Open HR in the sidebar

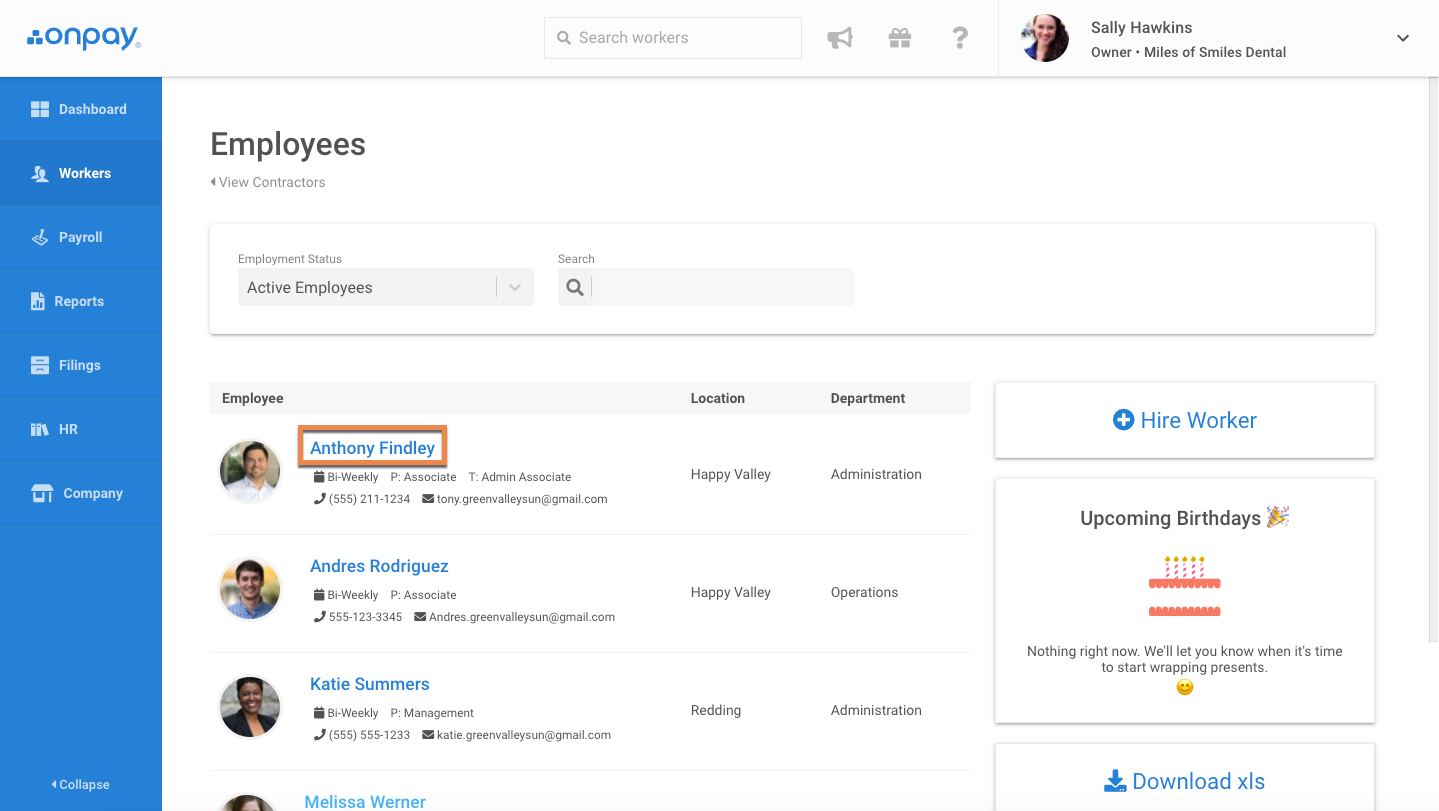[x=81, y=429]
